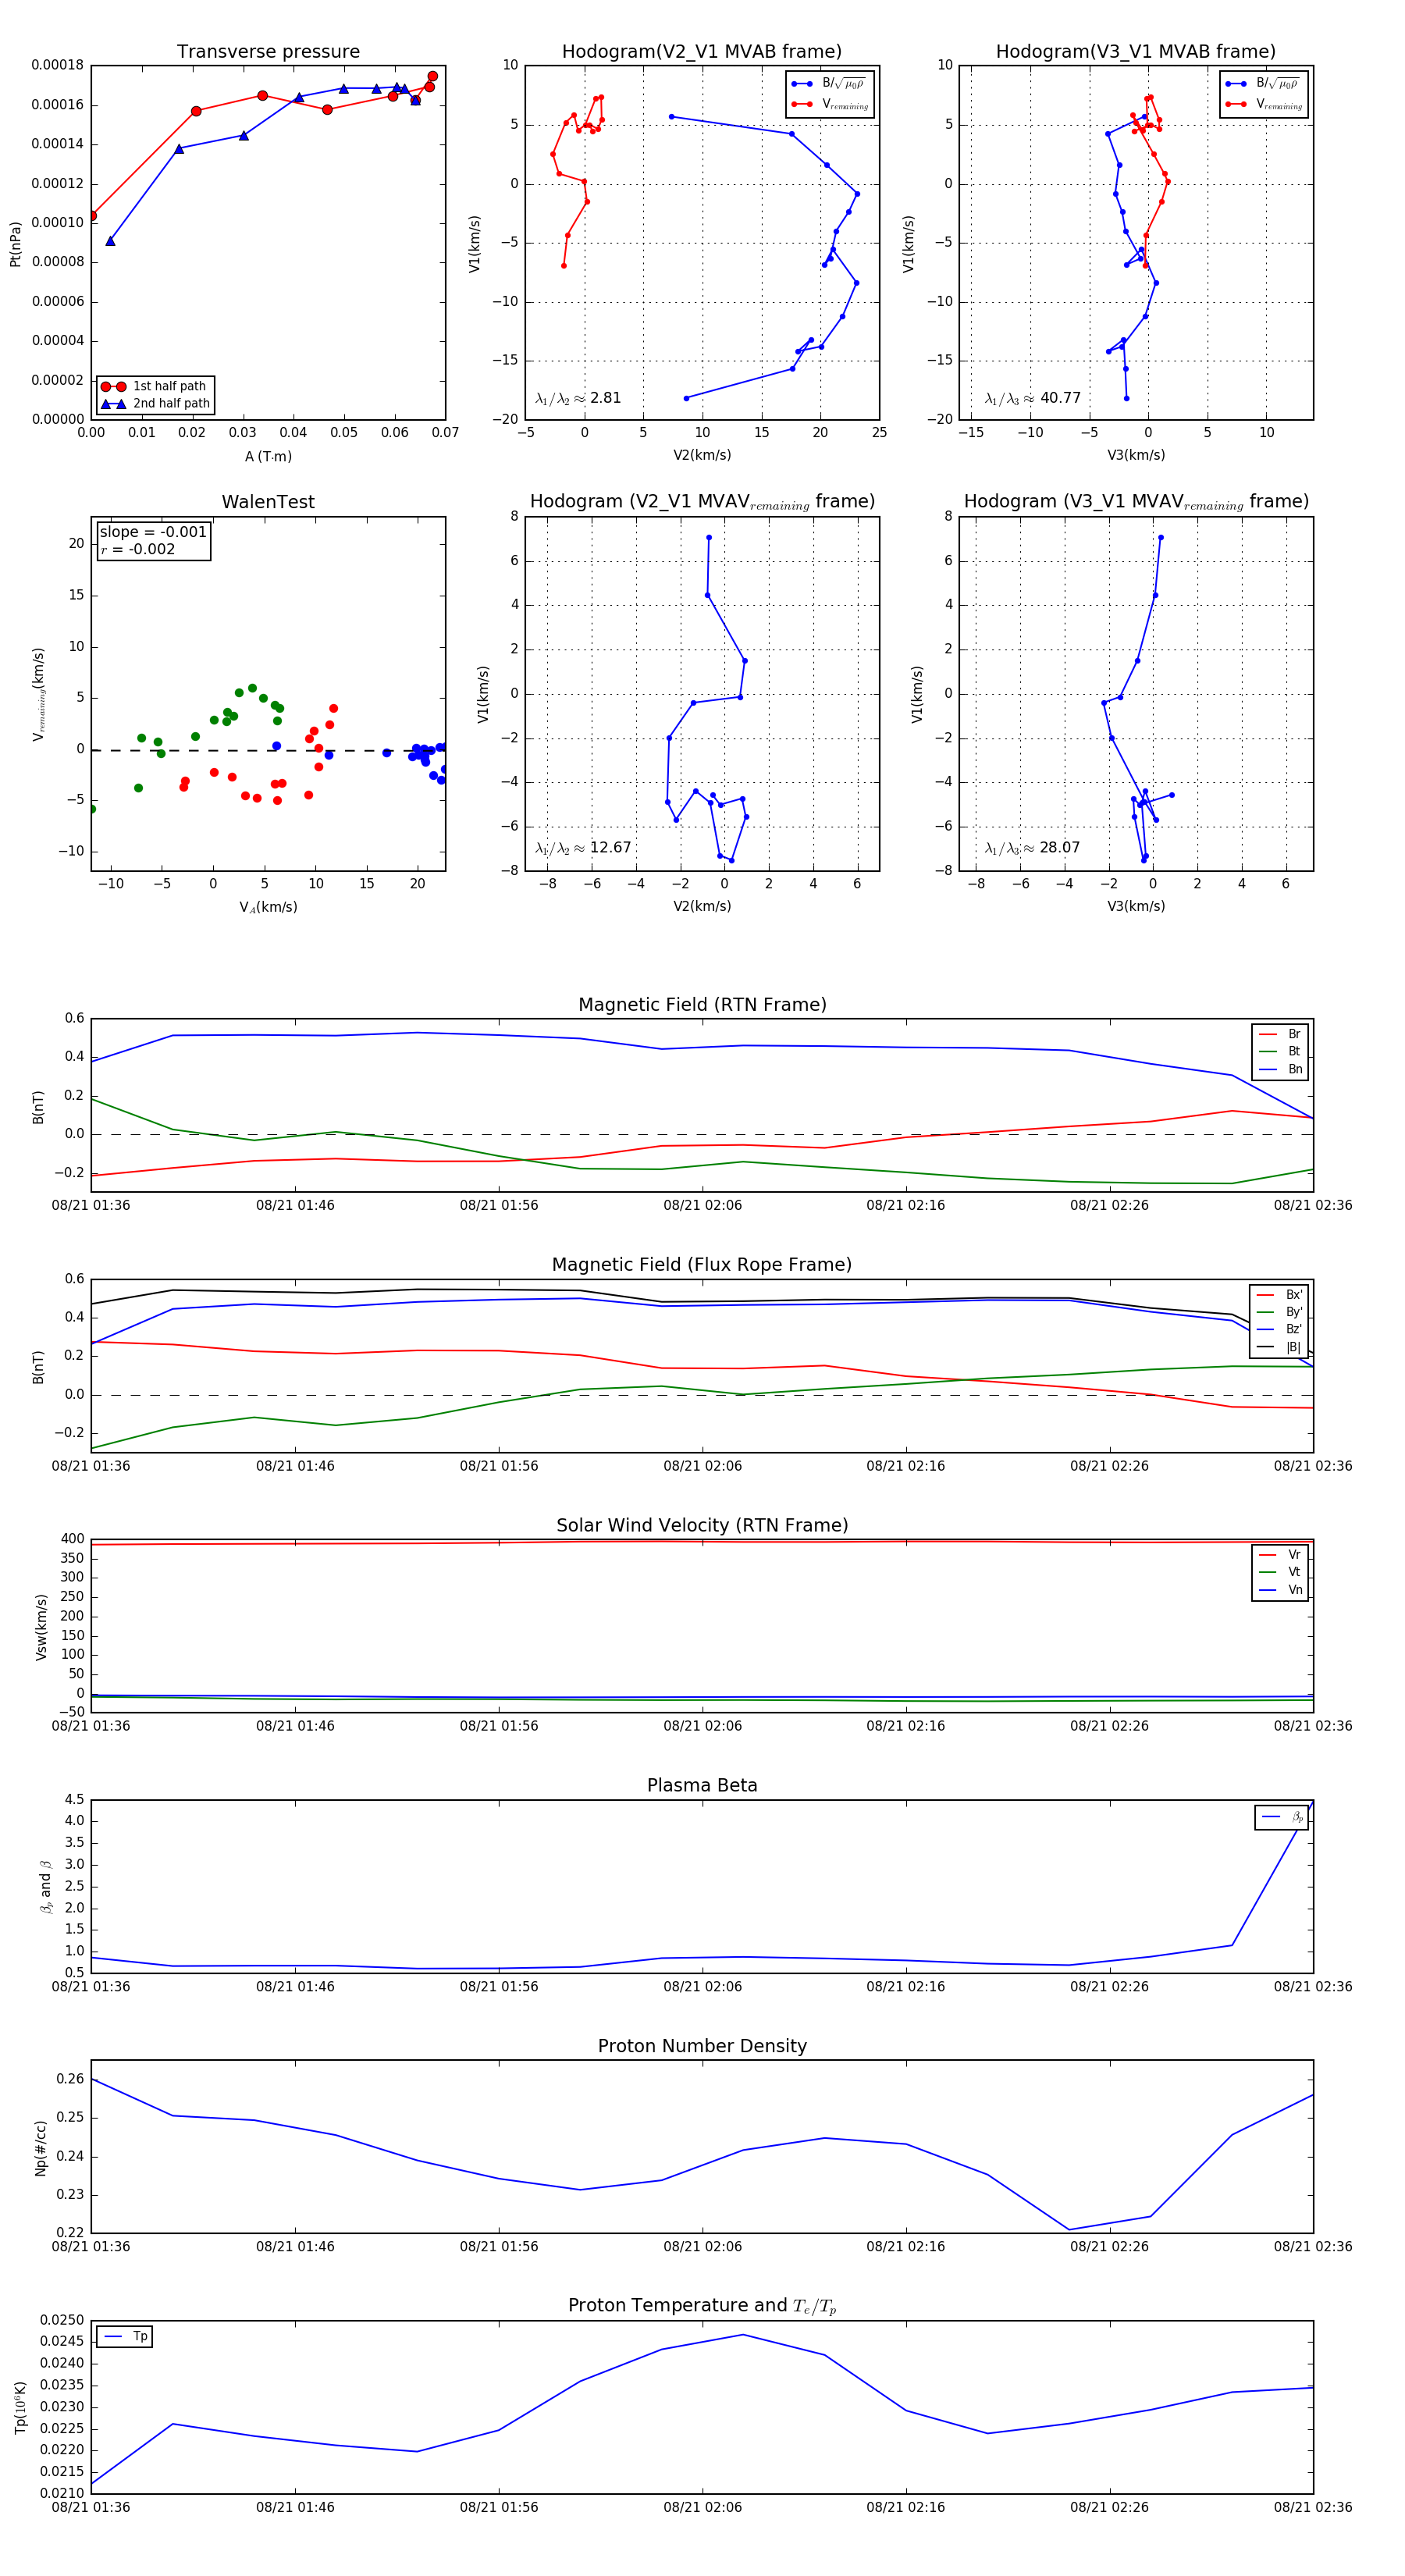Image resolution: width=1405 pixels, height=2576 pixels.
Task: Click the Bt legend entry
Action: (1280, 1051)
